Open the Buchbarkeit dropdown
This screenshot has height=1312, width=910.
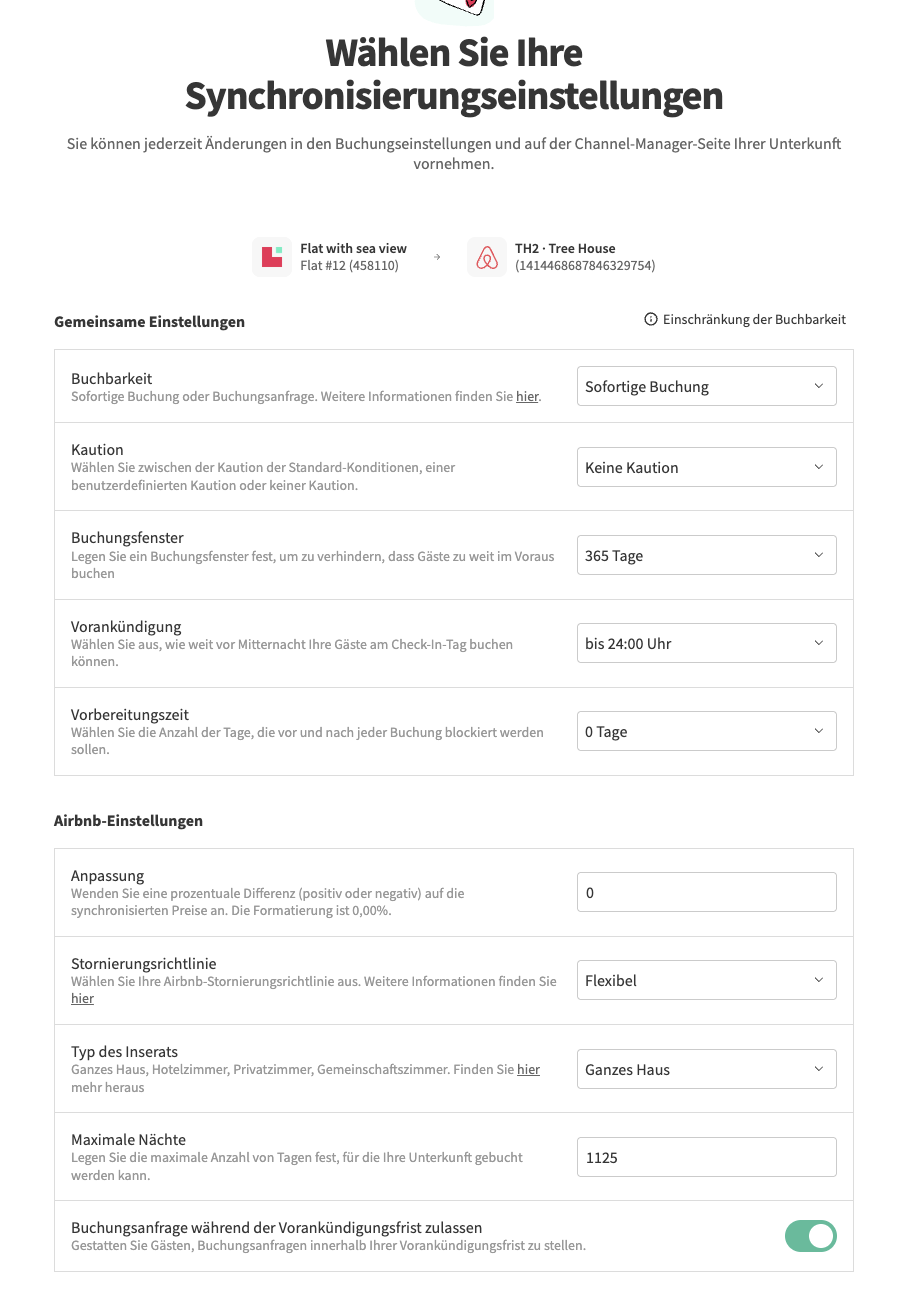(x=706, y=387)
